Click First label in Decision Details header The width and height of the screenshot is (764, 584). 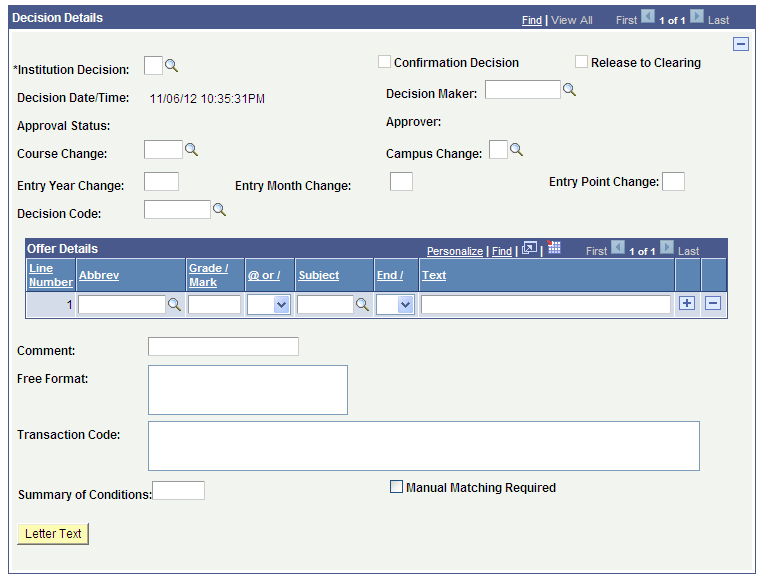pos(626,20)
